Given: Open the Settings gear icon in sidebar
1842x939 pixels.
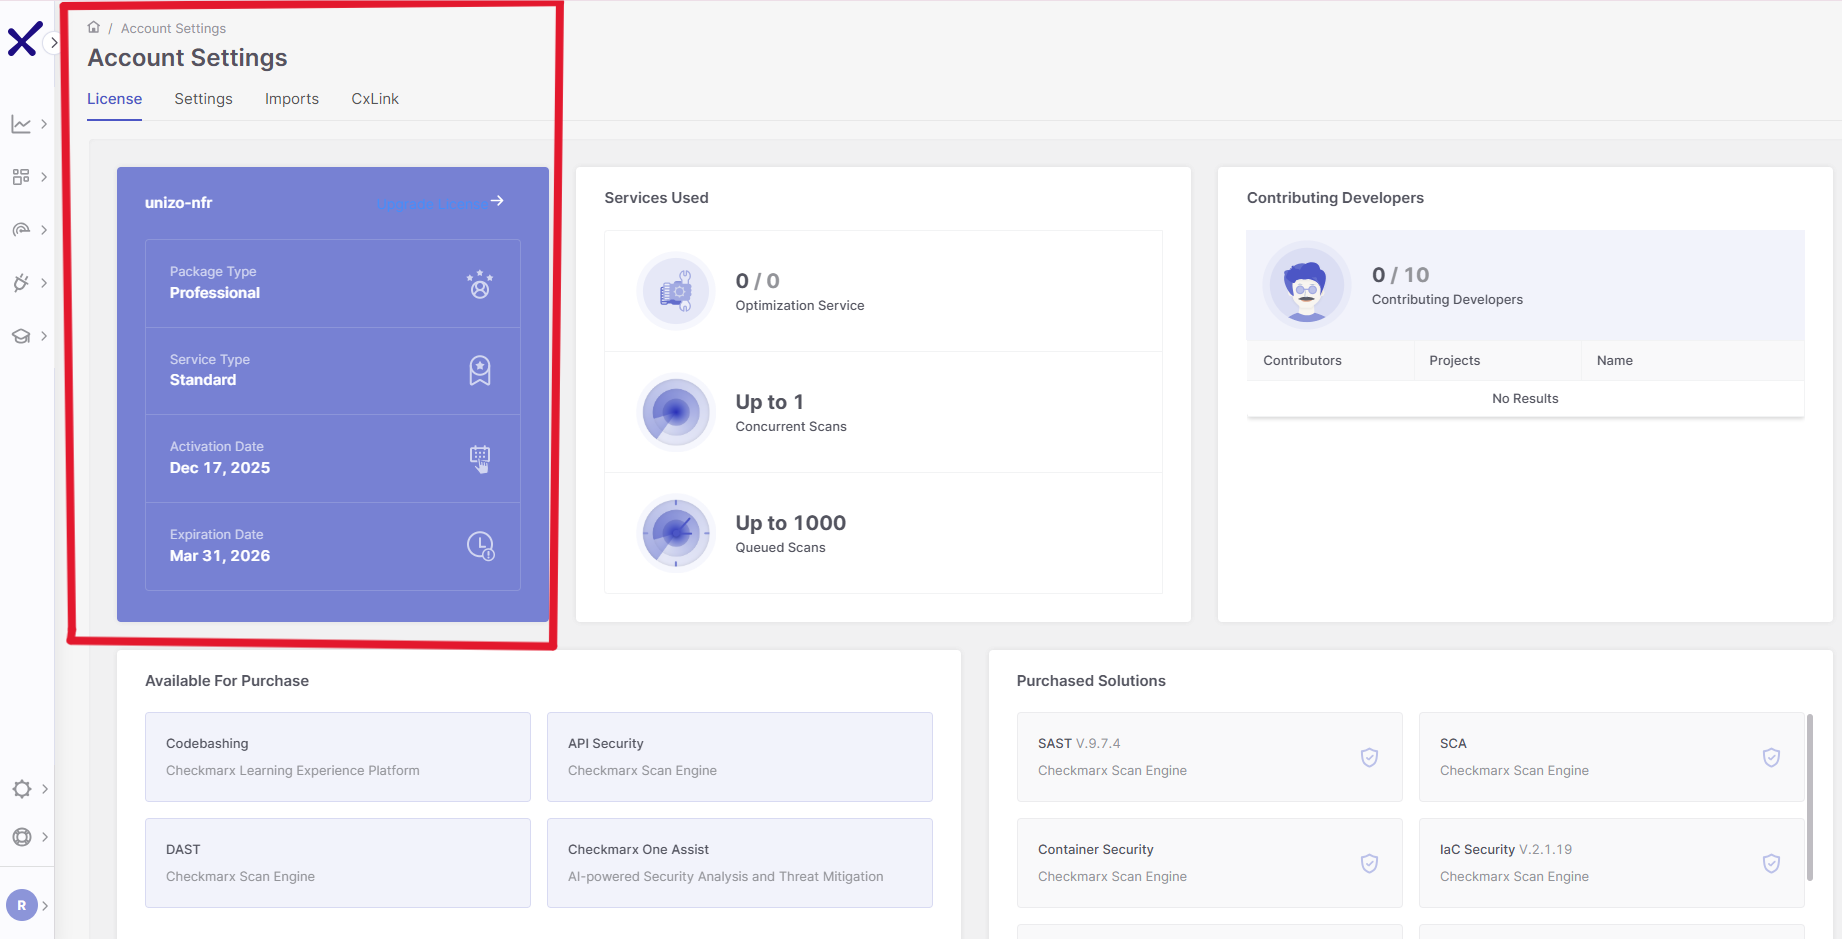Looking at the screenshot, I should (21, 789).
